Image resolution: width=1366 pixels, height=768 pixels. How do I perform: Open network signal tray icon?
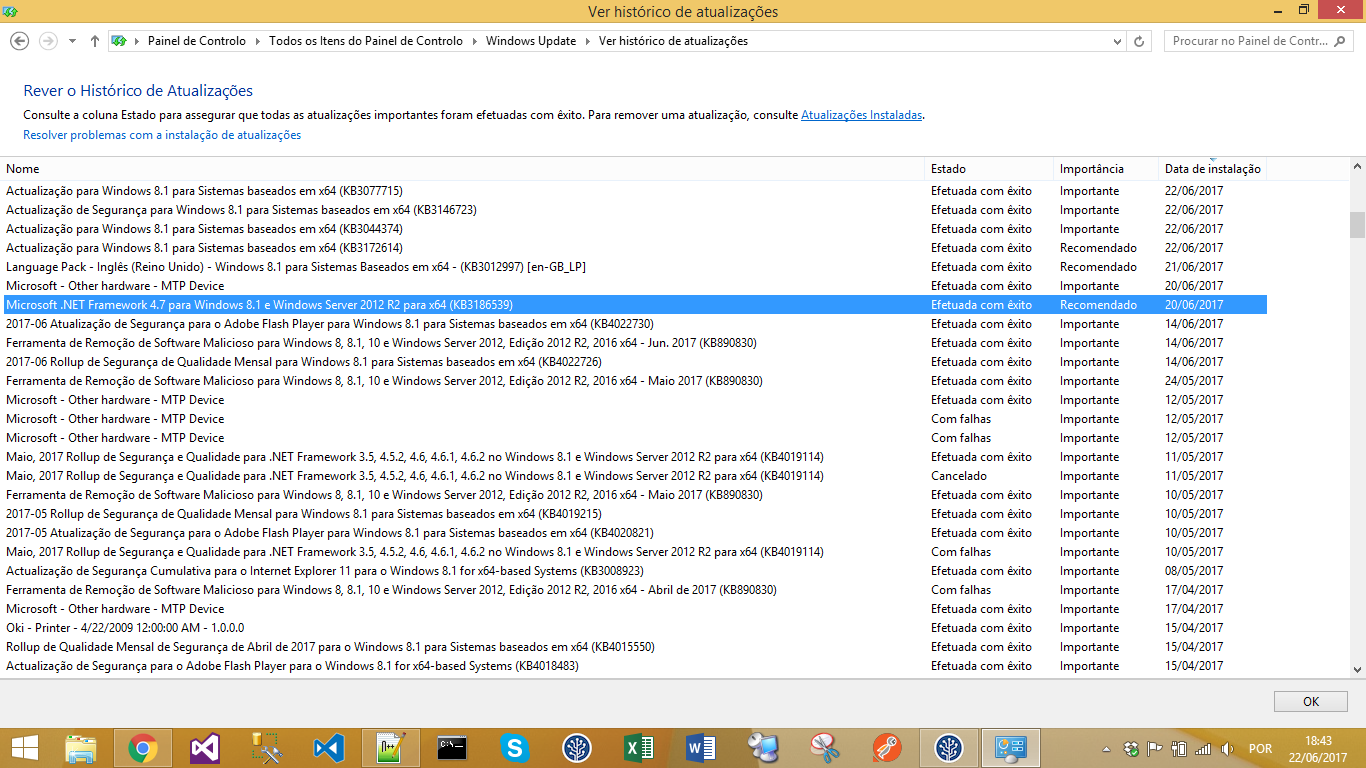[x=1203, y=748]
